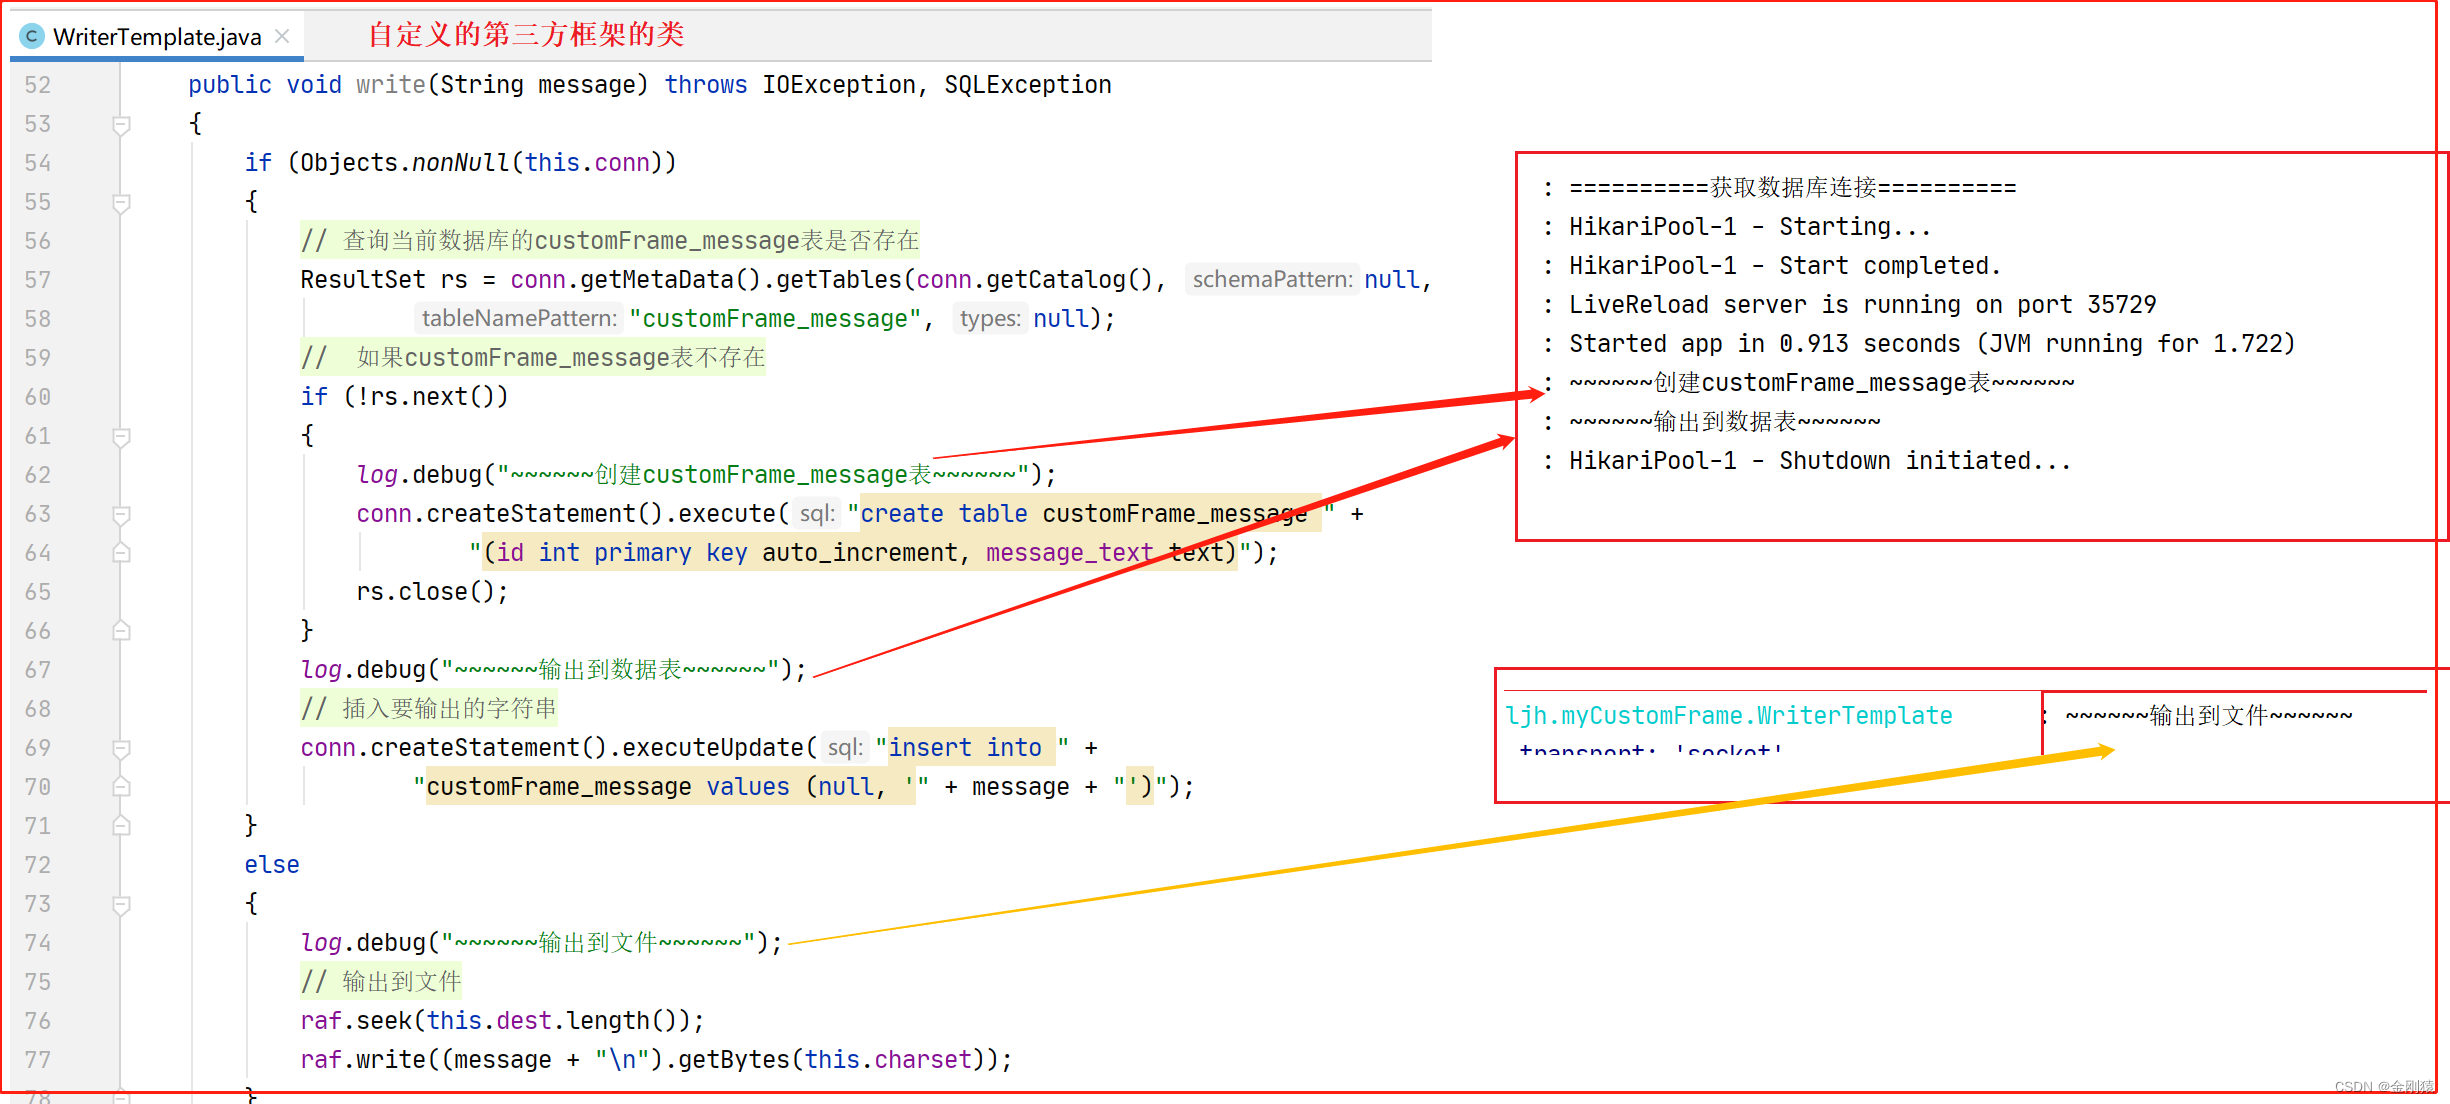The width and height of the screenshot is (2450, 1104).
Task: Collapse the block starting at line 61
Action: tap(121, 436)
